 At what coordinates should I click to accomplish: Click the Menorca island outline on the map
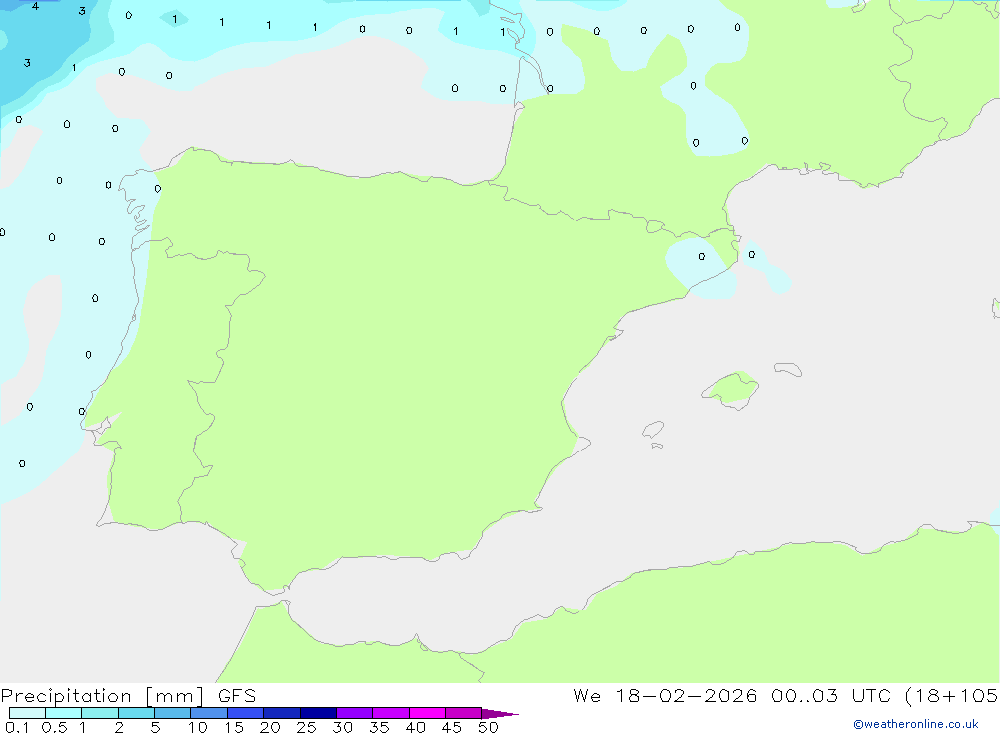788,369
